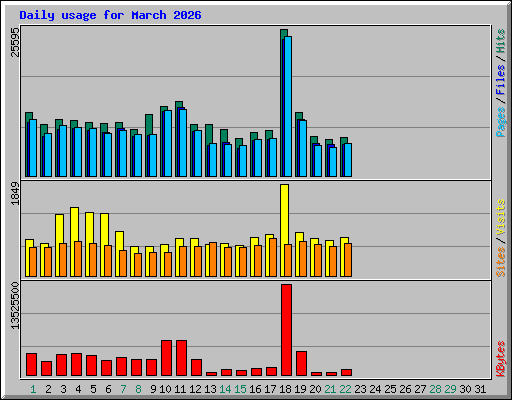Screen dimensions: 512x400
Task: Click the cyan Pages bar for day 1
Action: pyautogui.click(x=33, y=148)
